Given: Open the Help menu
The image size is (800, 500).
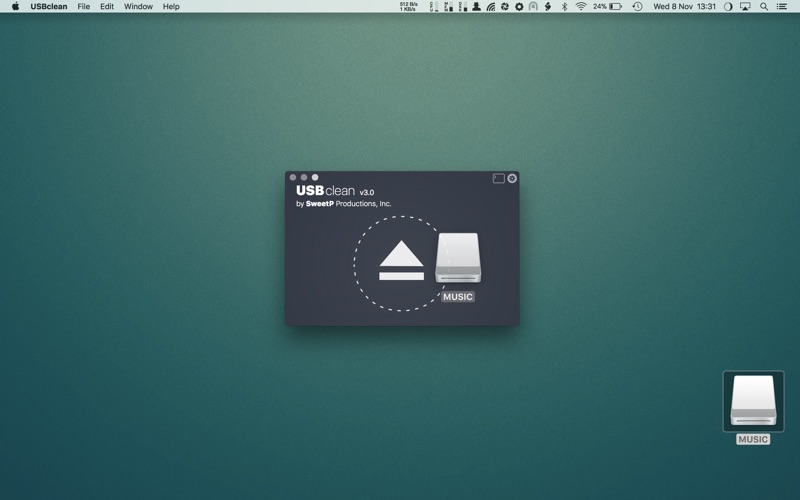Looking at the screenshot, I should point(171,6).
